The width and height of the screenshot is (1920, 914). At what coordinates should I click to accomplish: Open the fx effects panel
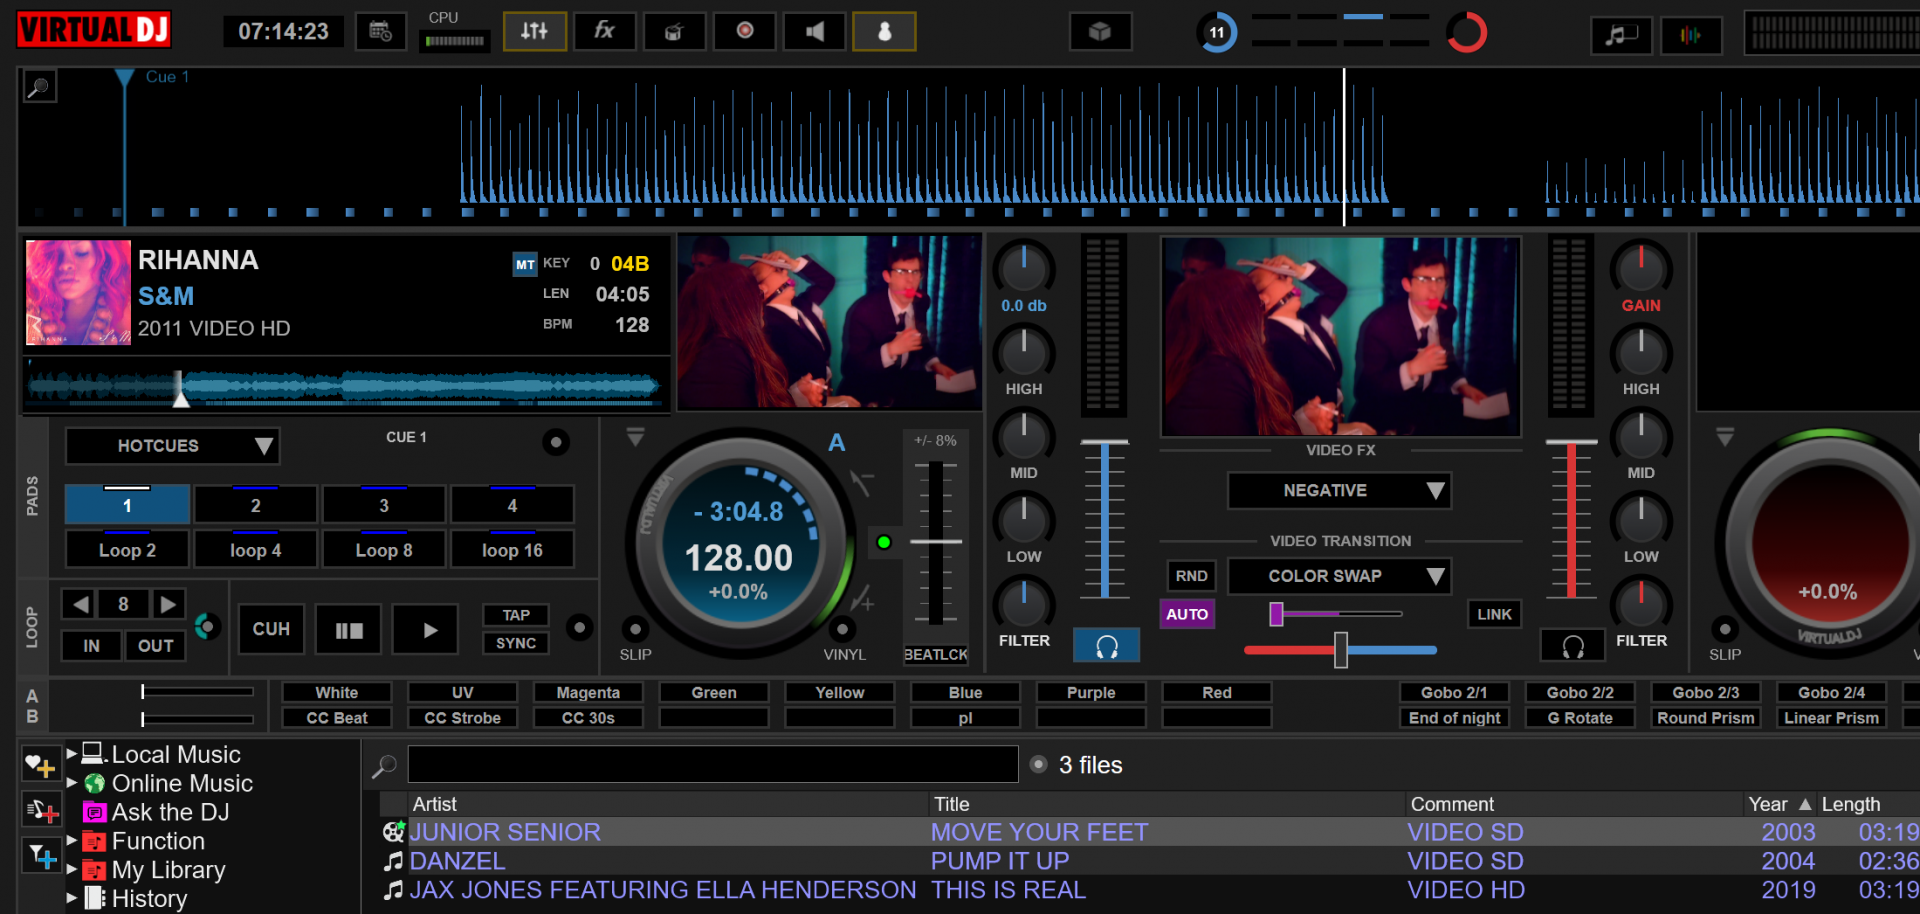pos(605,32)
